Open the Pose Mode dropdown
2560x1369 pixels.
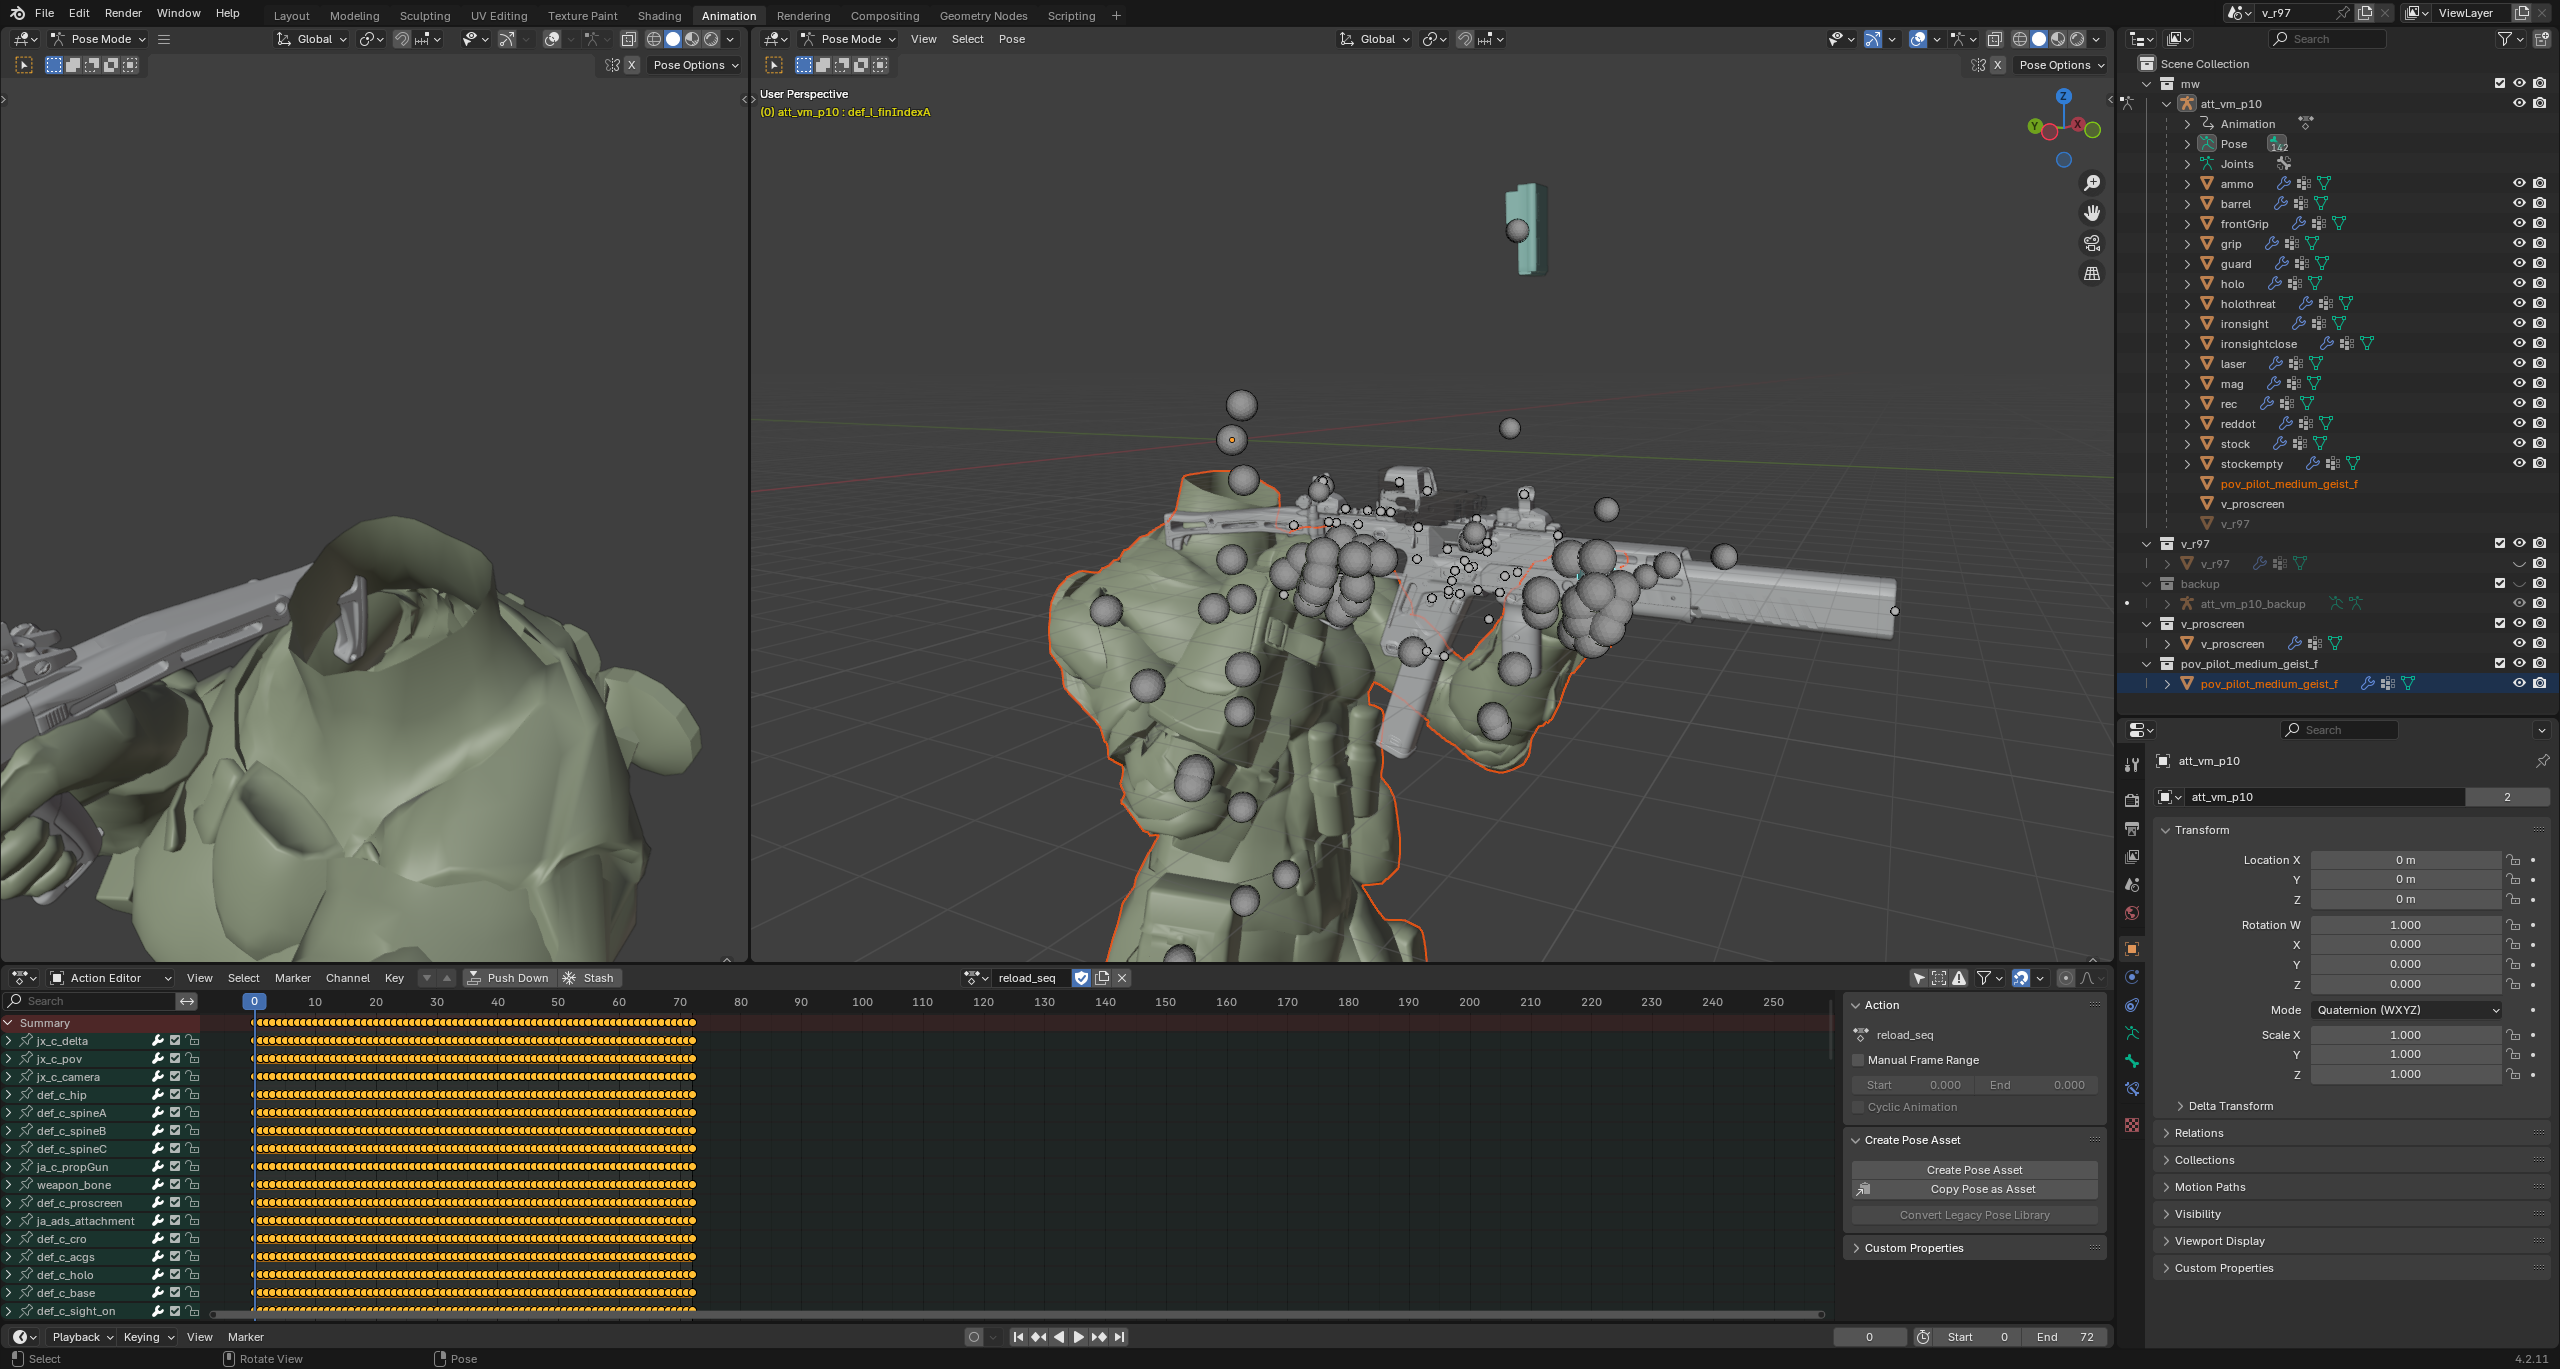tap(848, 39)
